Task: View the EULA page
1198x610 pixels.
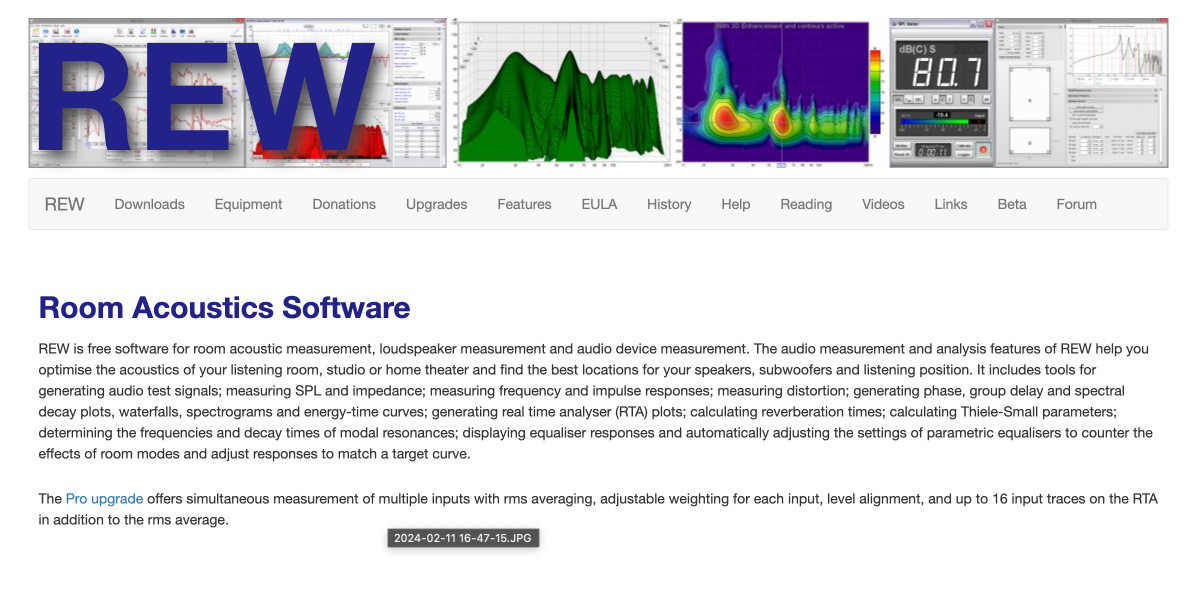Action: coord(599,204)
